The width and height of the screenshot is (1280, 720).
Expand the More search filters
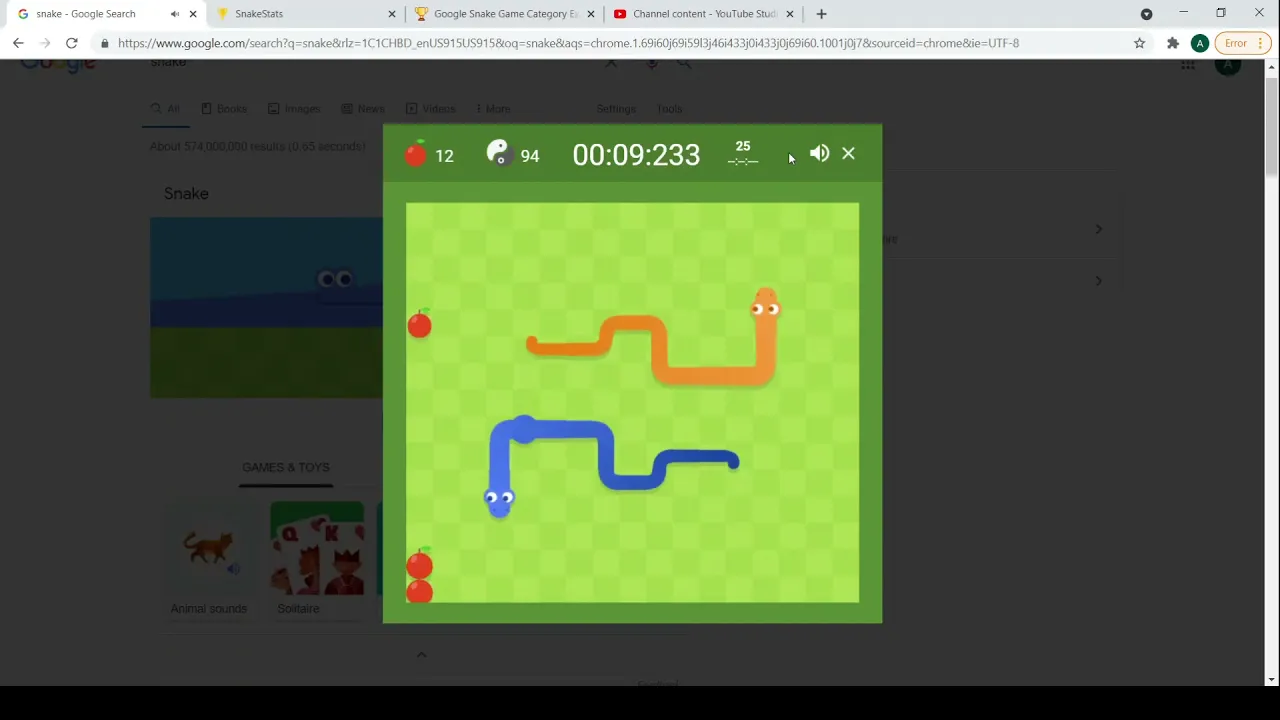493,109
